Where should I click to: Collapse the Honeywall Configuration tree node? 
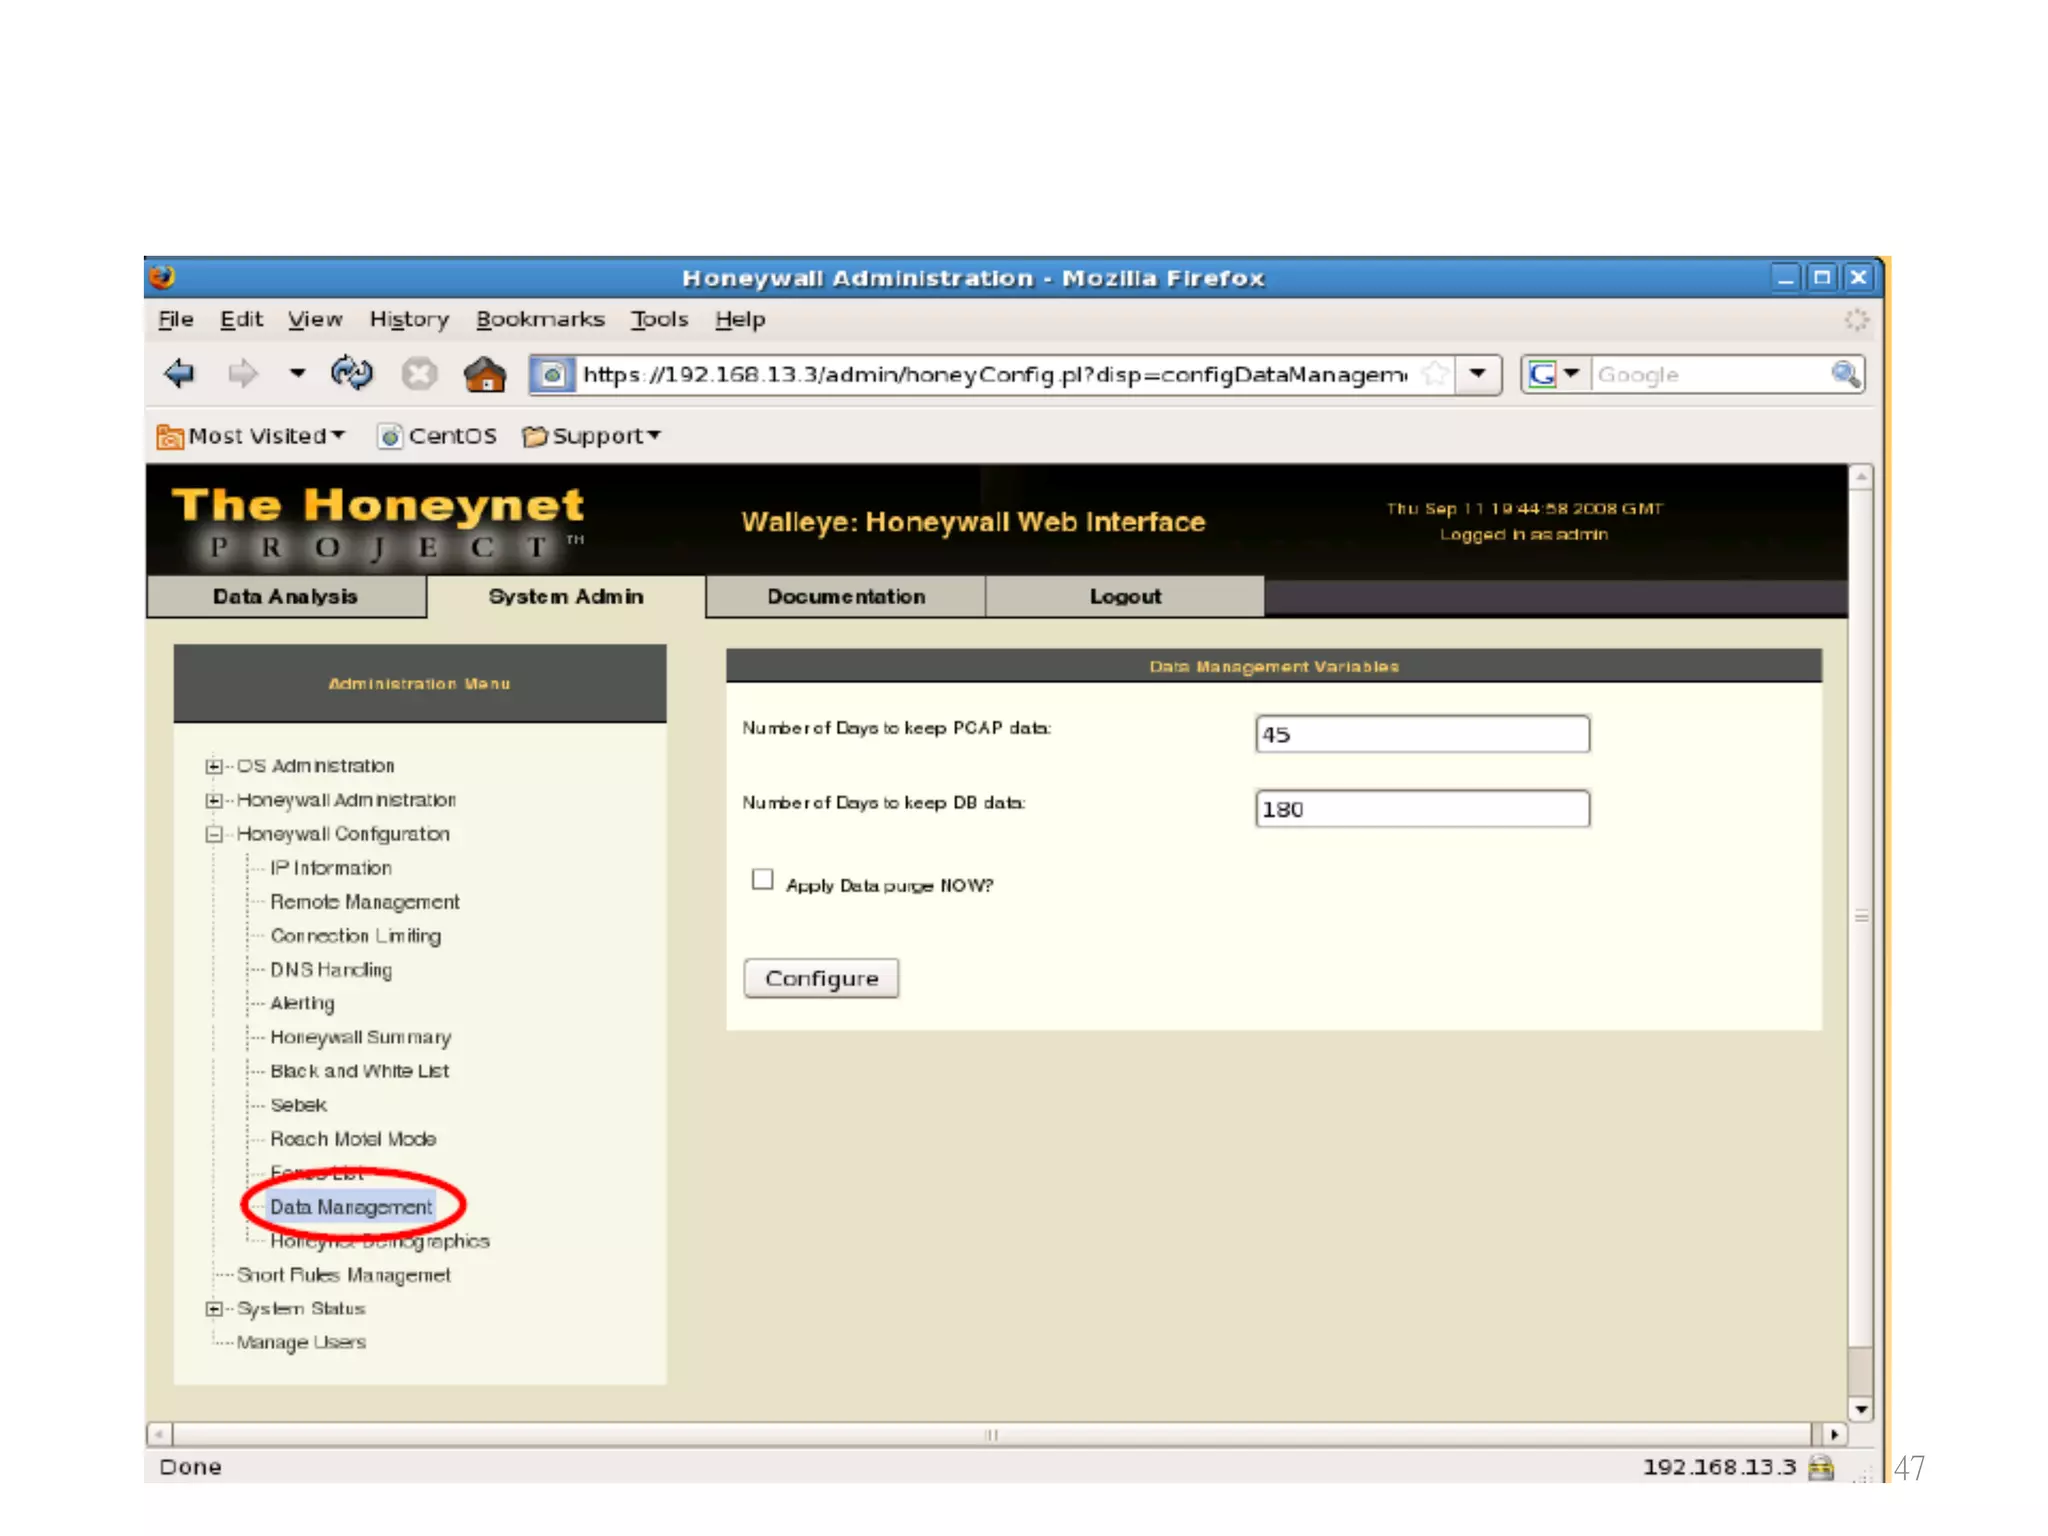(213, 834)
